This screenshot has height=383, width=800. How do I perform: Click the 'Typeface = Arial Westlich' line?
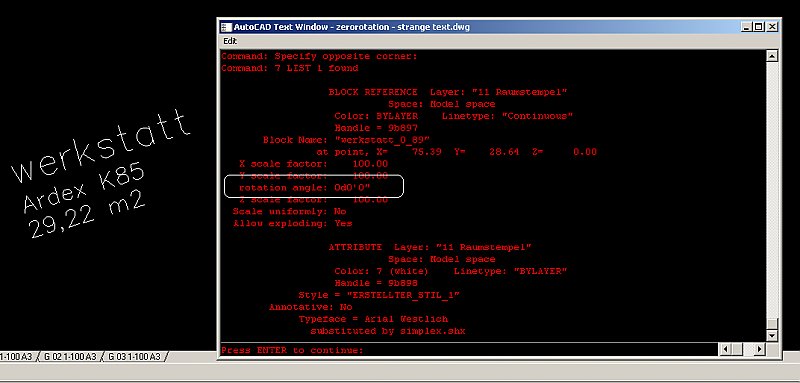click(373, 319)
